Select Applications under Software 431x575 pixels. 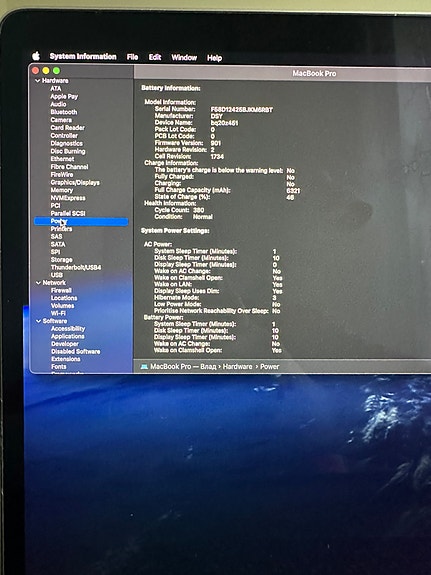[67, 336]
